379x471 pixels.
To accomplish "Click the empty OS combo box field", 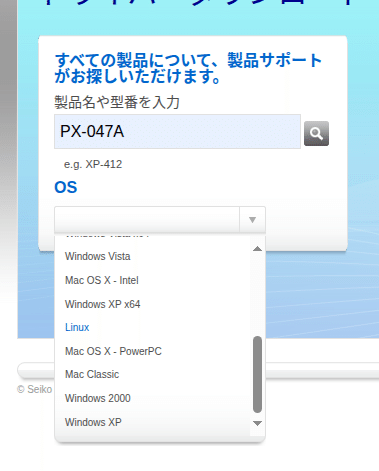I will click(147, 220).
